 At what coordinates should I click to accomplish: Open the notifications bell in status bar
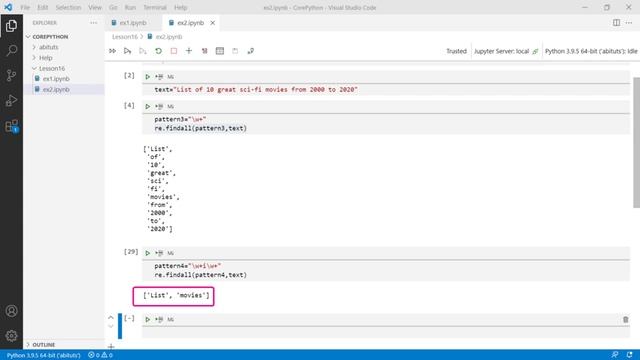coord(629,355)
